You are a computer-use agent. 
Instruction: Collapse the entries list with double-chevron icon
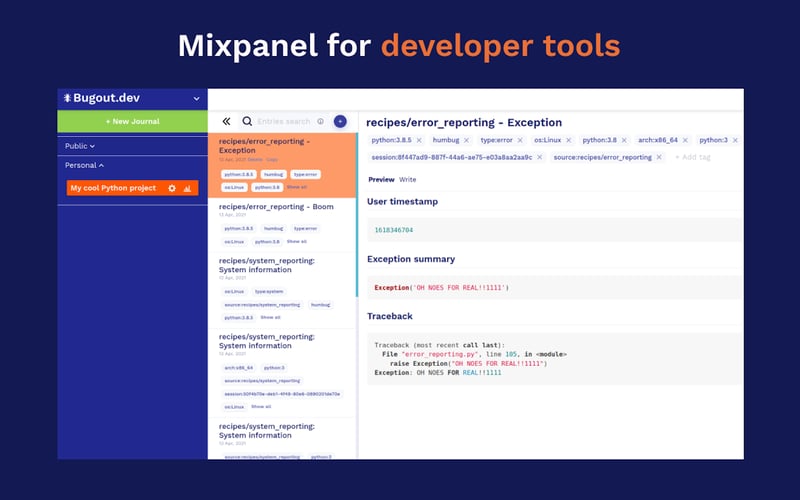tap(227, 121)
